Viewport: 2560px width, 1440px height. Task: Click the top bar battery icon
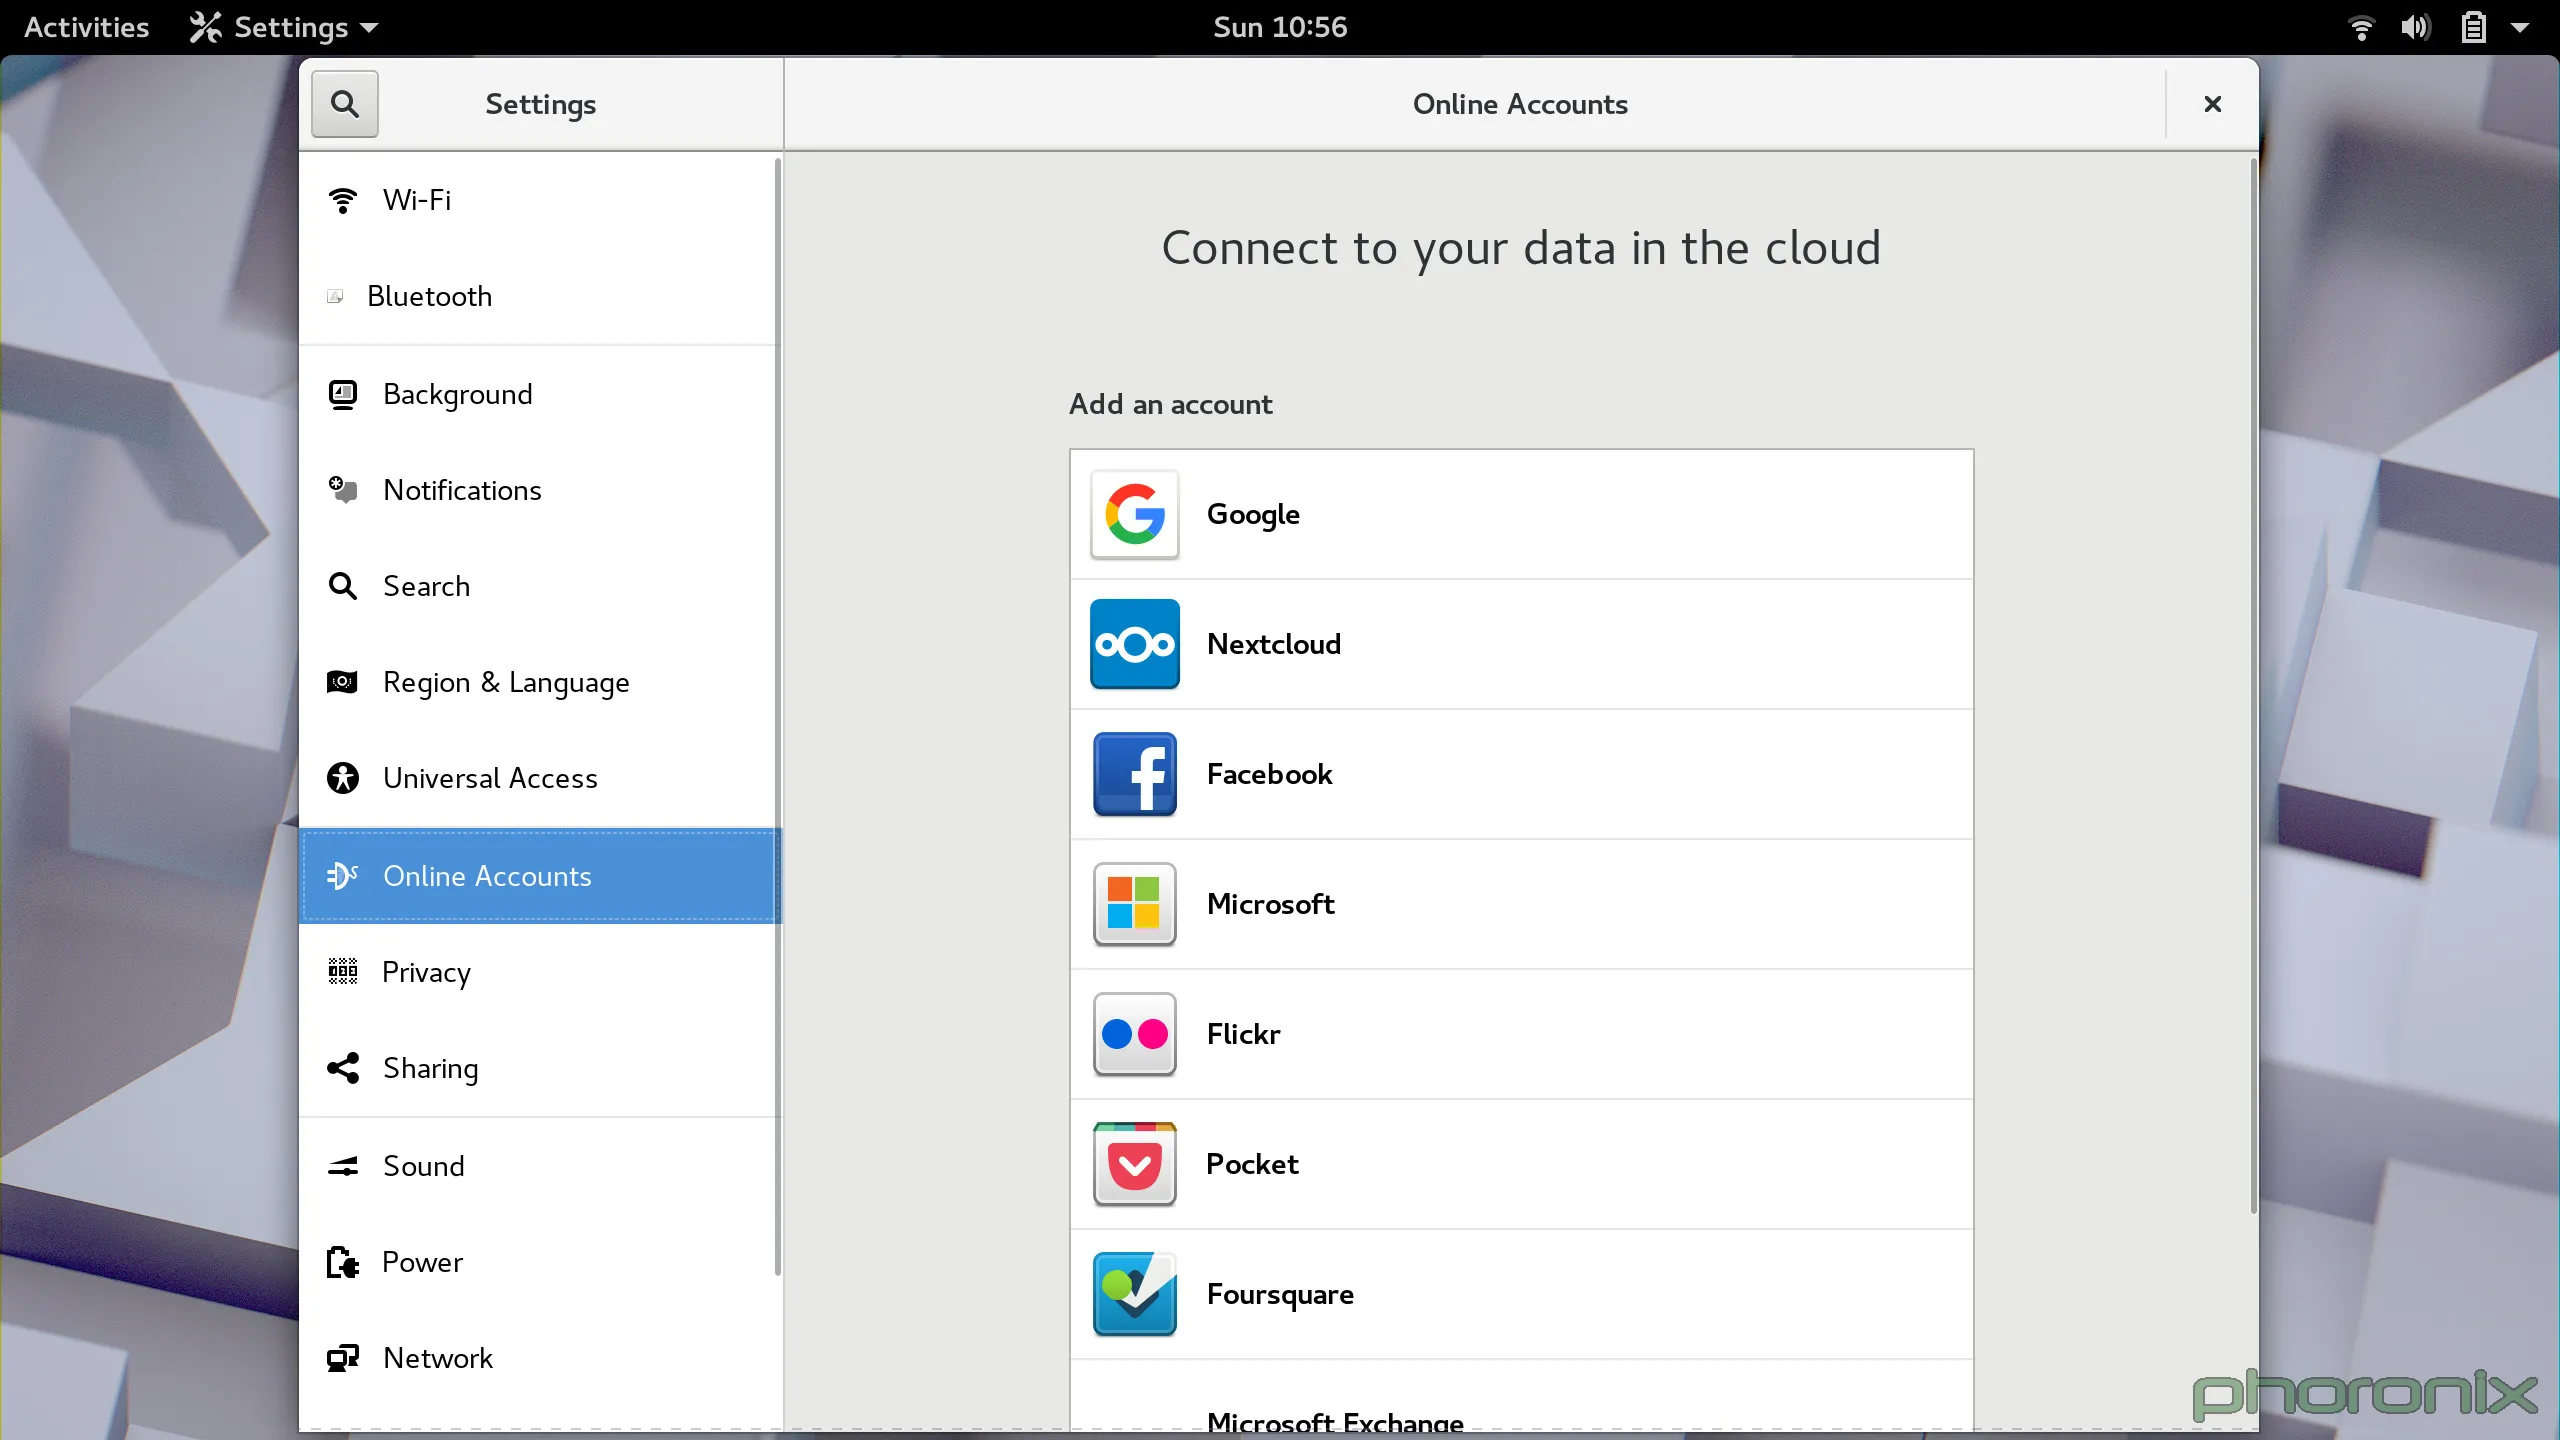click(2473, 27)
